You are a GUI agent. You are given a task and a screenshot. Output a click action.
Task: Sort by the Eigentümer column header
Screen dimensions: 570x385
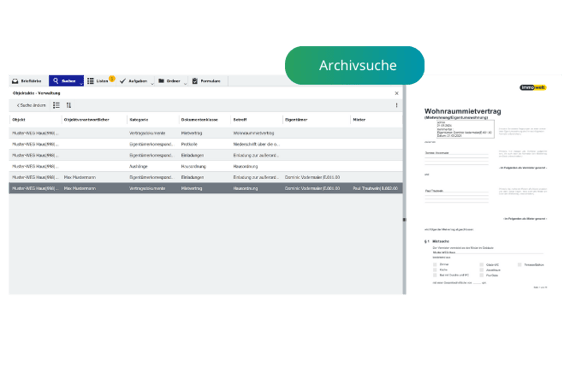pyautogui.click(x=296, y=120)
